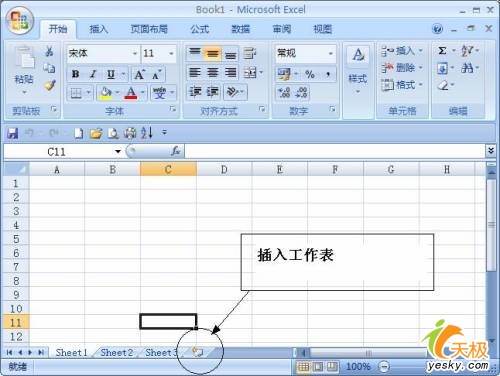
Task: Open the 格式 cells dropdown
Action: click(x=402, y=85)
